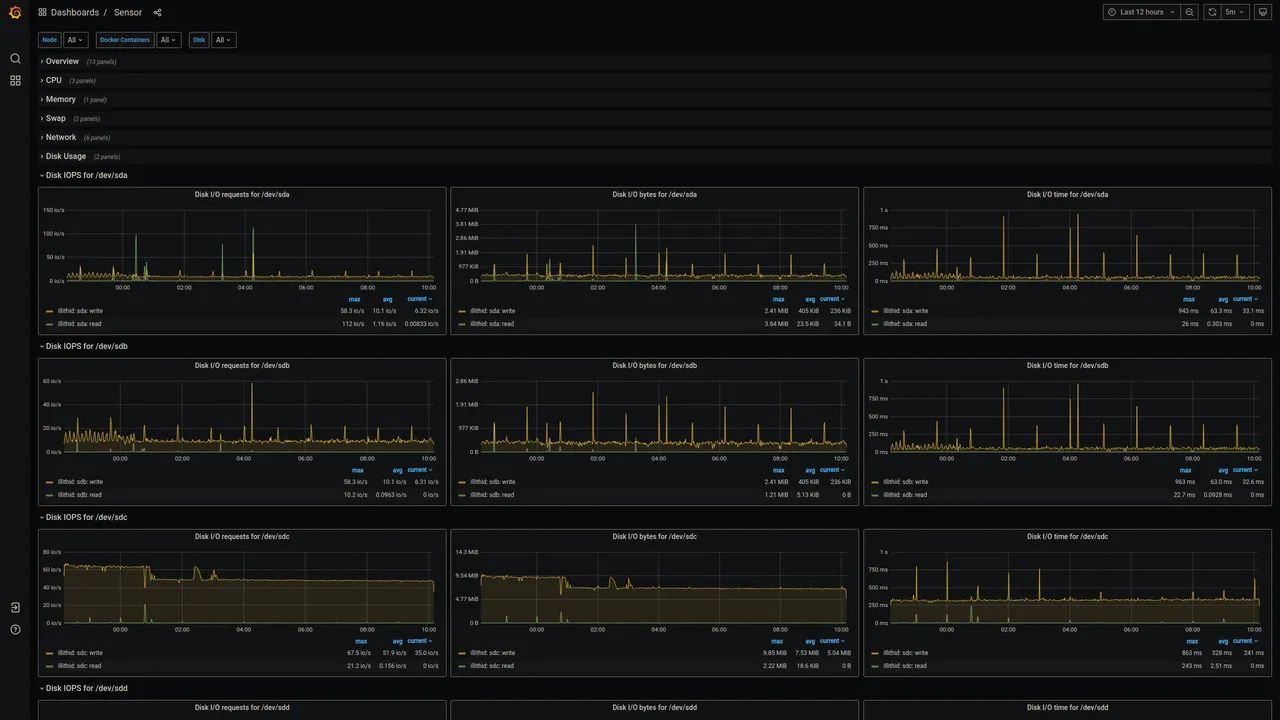Click the graph area of Disk I/O bytes for /dev/sdb
Image resolution: width=1280 pixels, height=720 pixels.
tap(664, 416)
